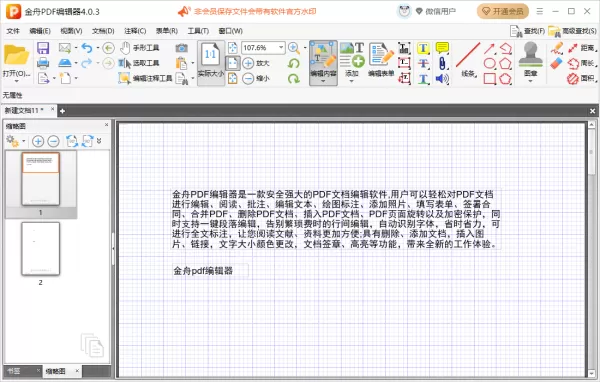Click the blue speaker sound icon

[442, 79]
